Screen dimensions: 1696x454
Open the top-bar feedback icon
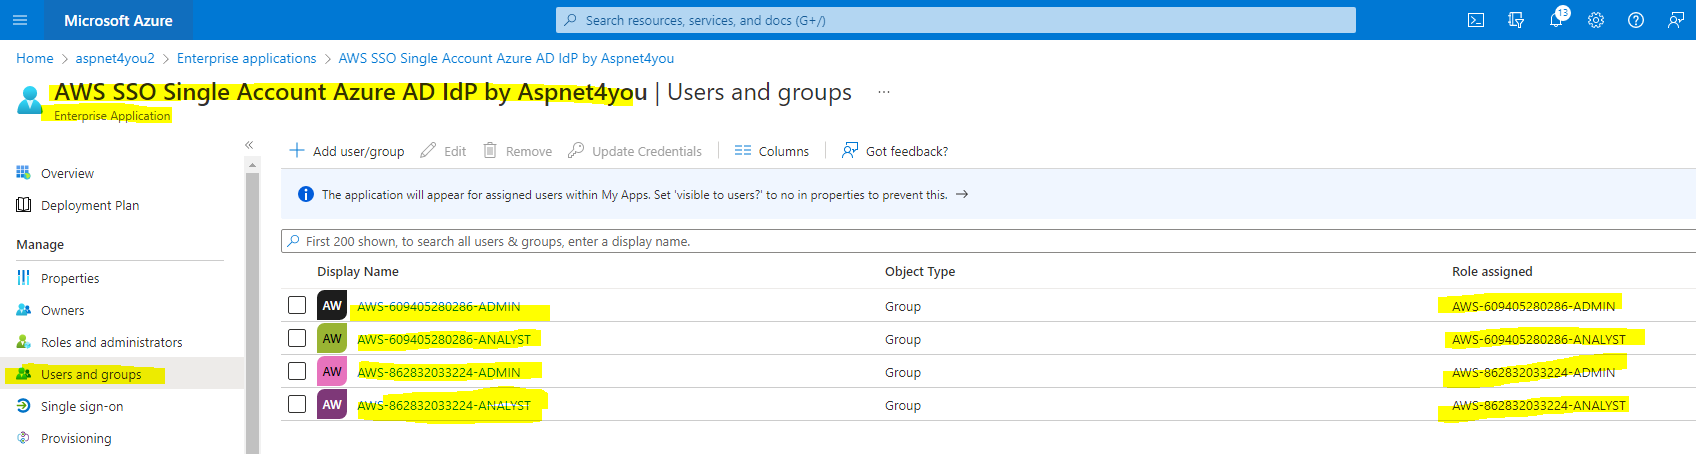tap(1676, 20)
